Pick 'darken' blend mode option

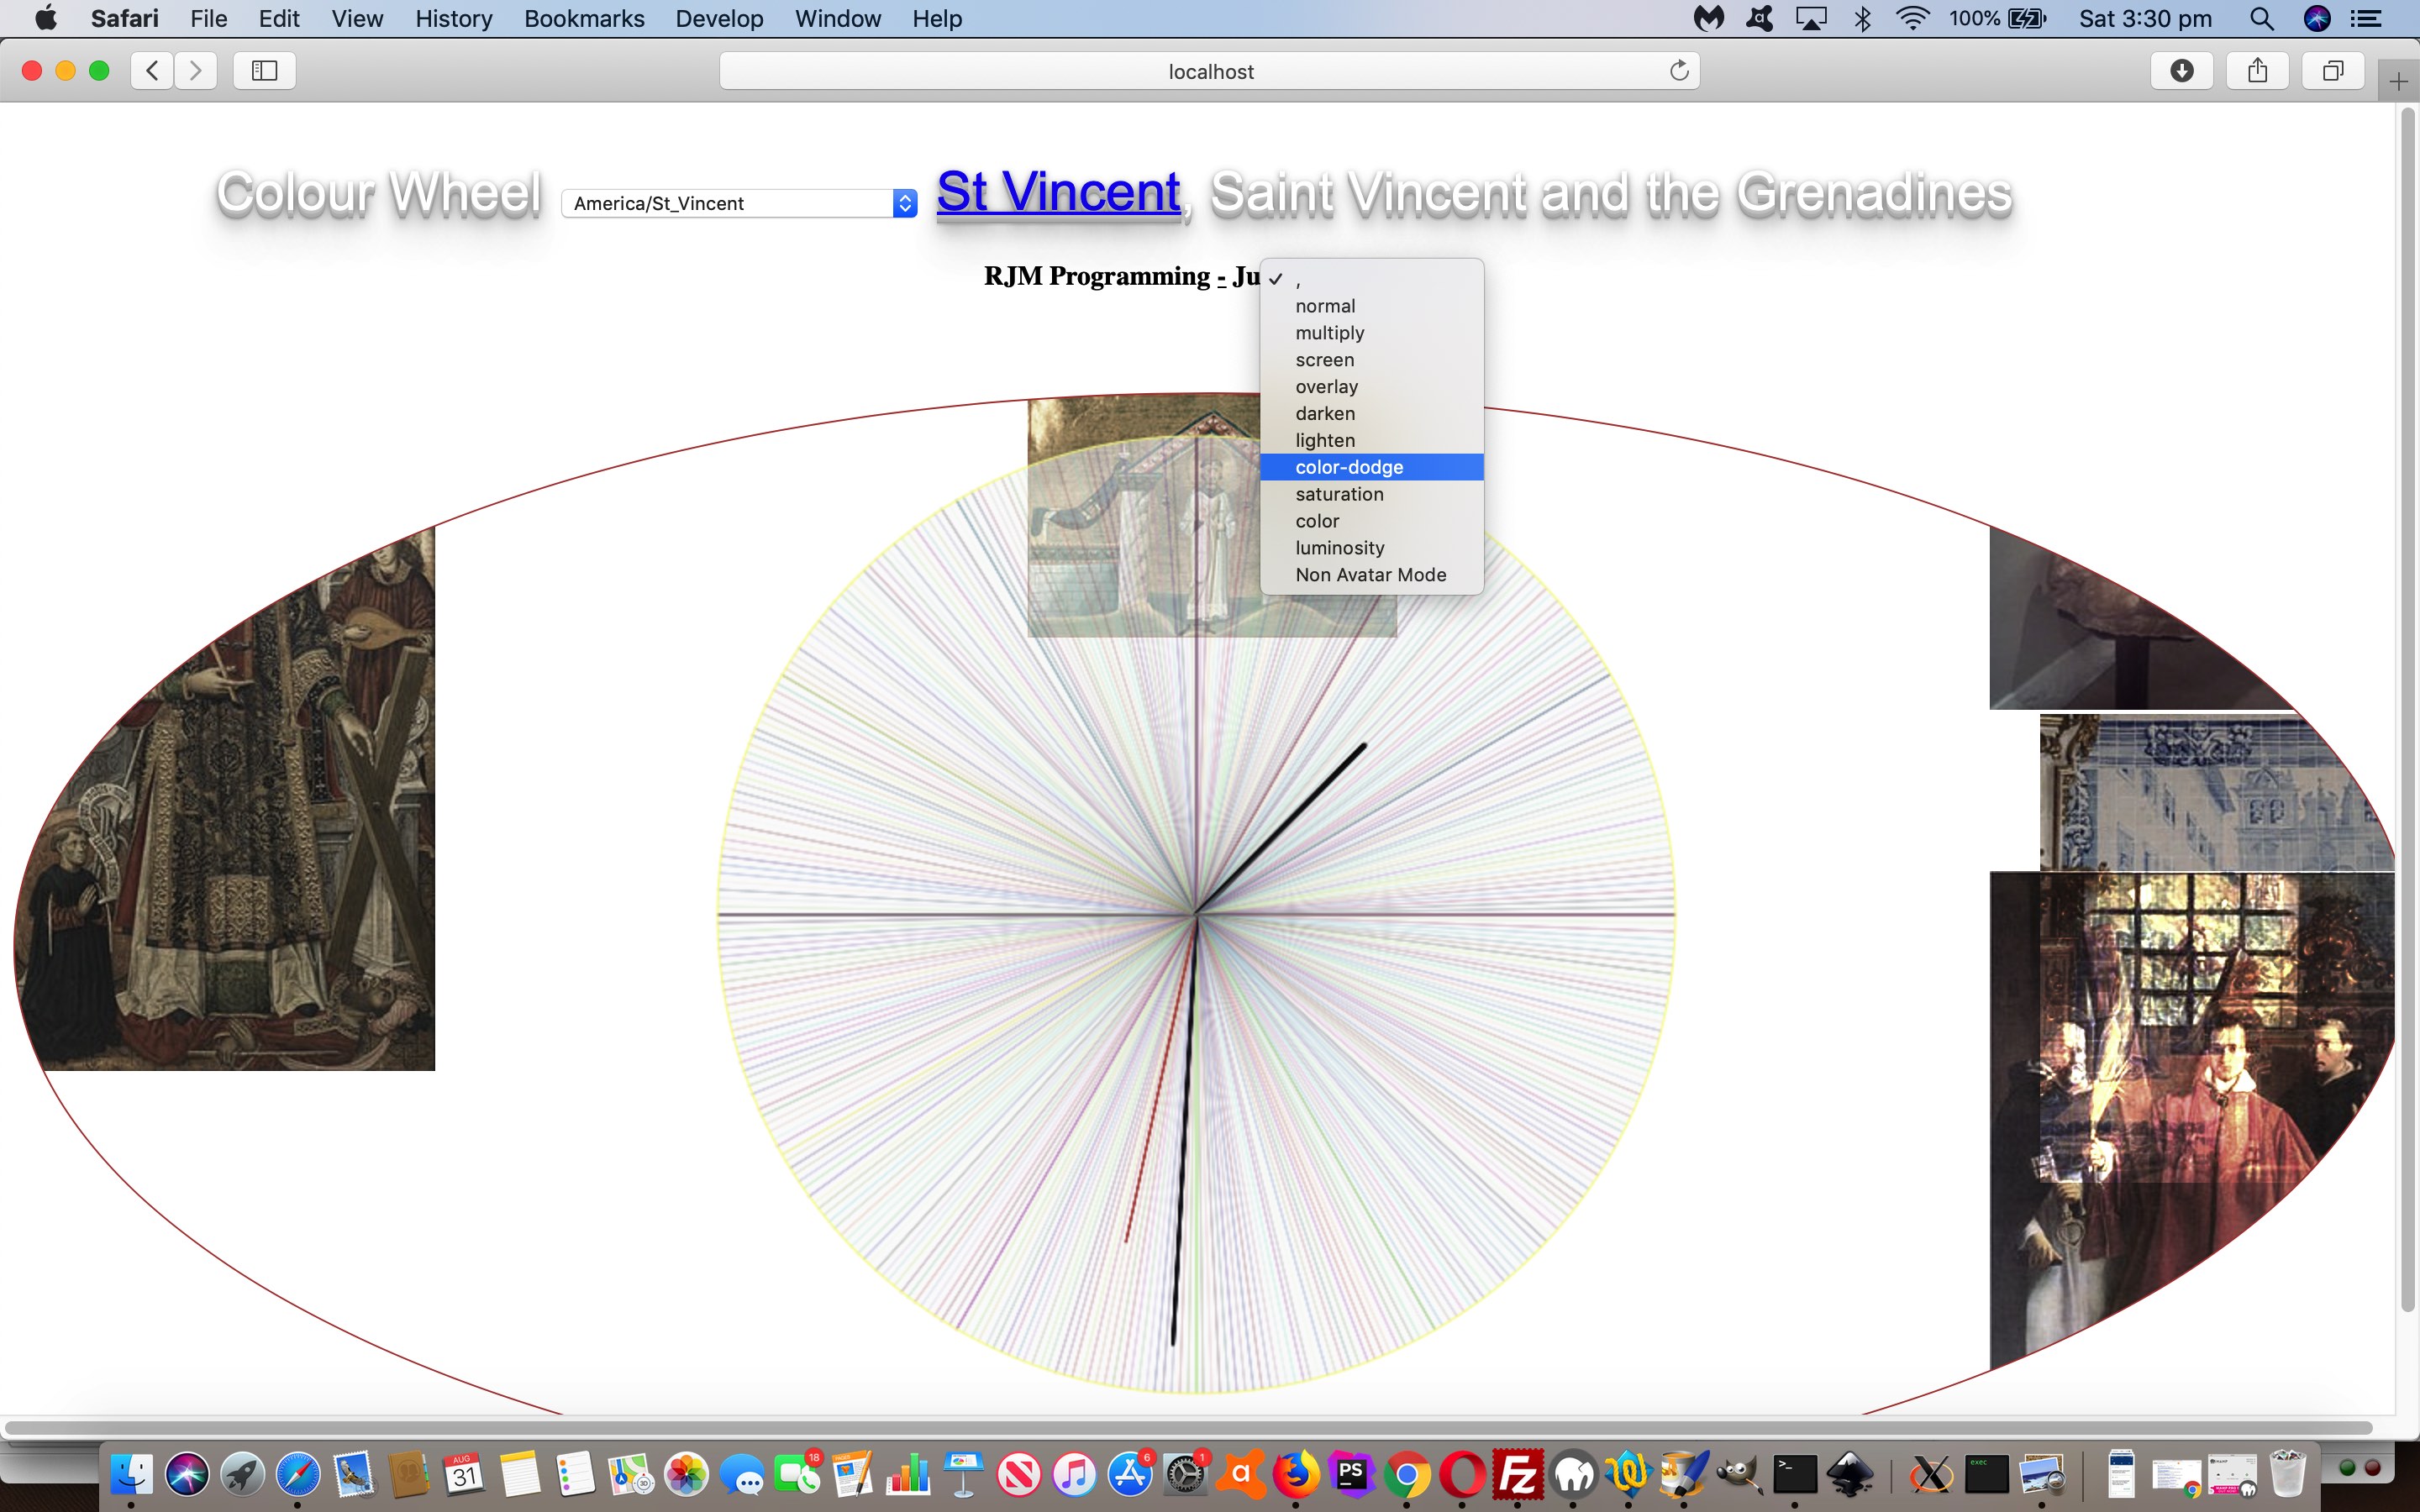1371,414
